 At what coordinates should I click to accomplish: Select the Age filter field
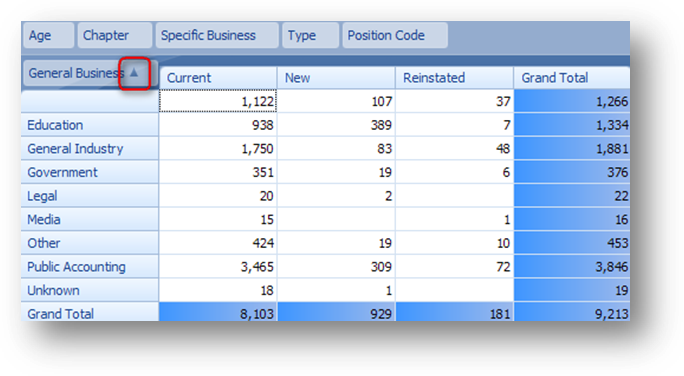(x=48, y=35)
